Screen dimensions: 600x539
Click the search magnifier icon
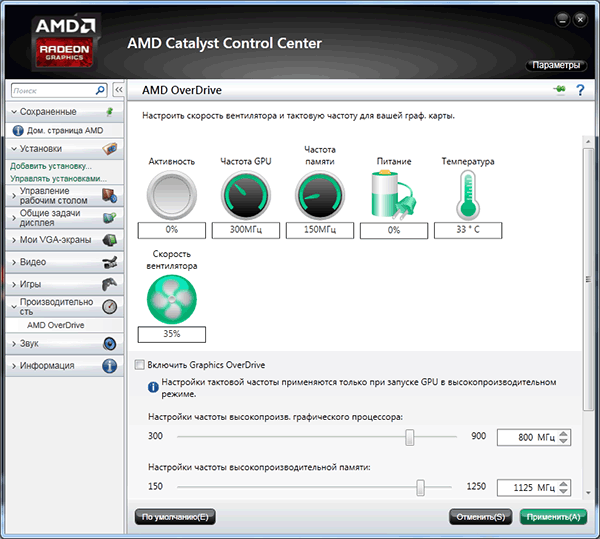point(100,91)
